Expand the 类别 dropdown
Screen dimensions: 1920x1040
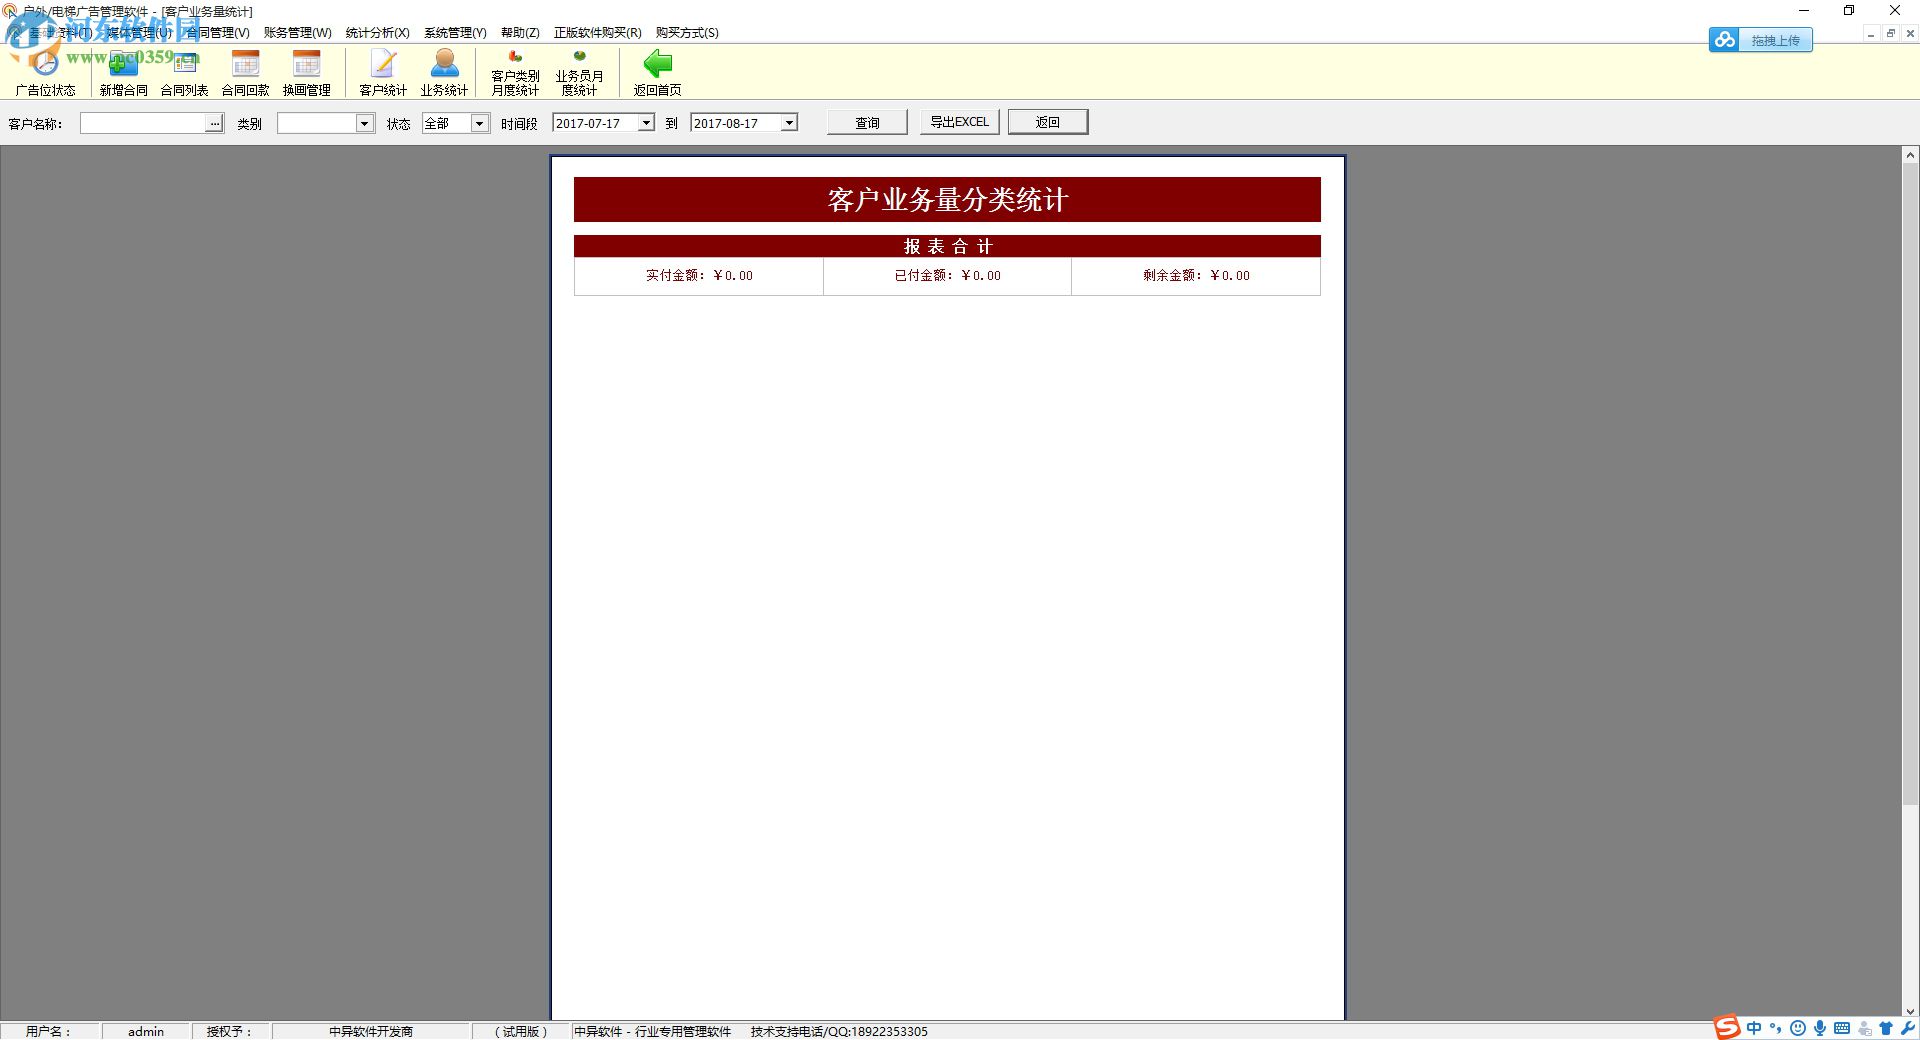[x=364, y=123]
